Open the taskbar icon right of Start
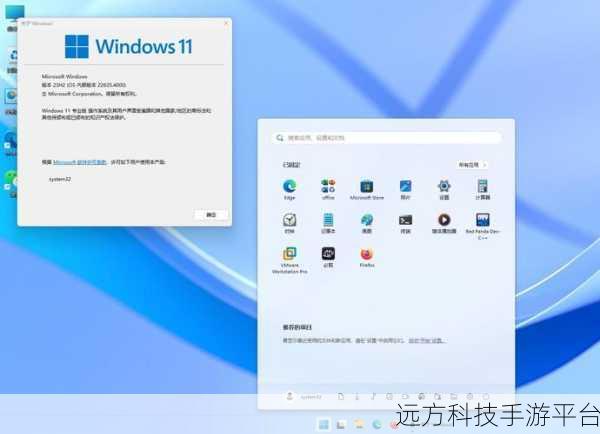 click(341, 424)
